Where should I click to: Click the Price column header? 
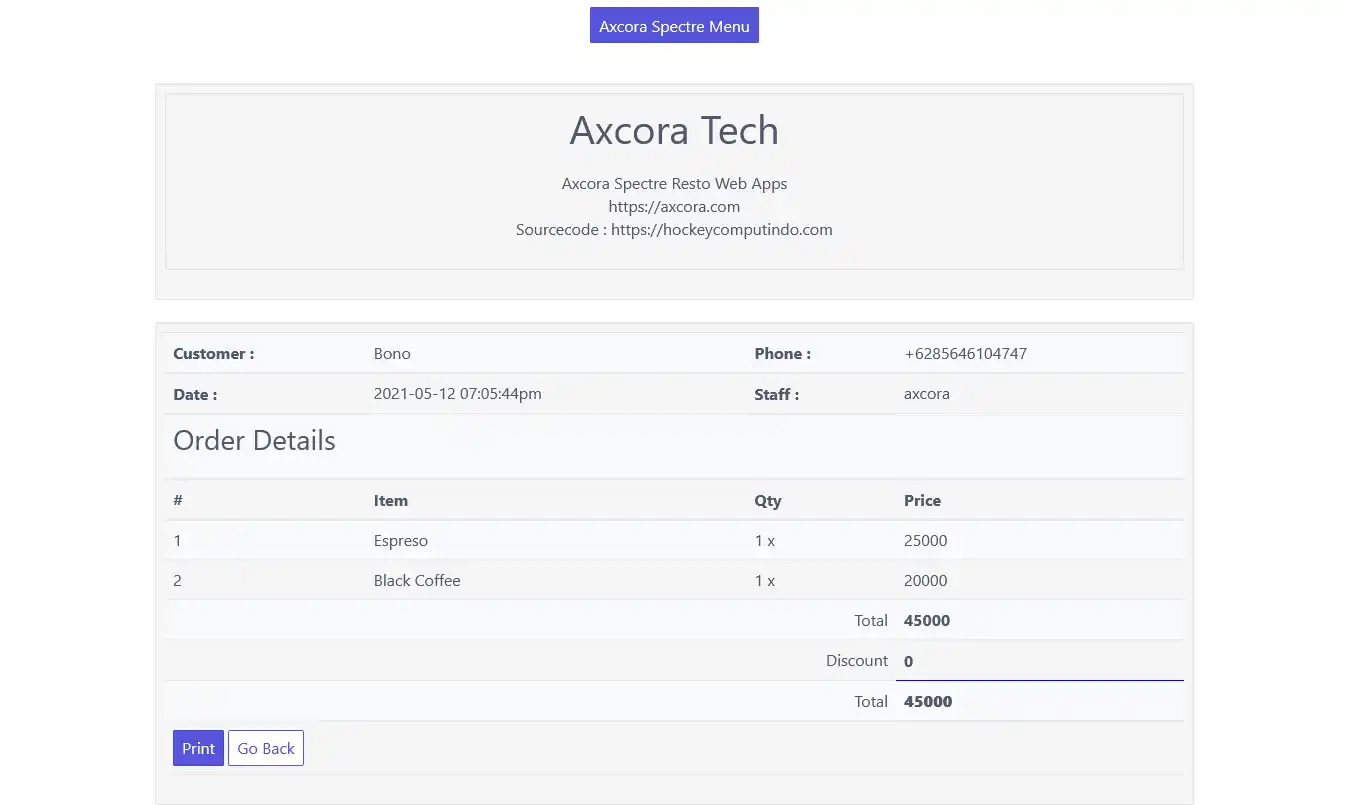(x=922, y=501)
